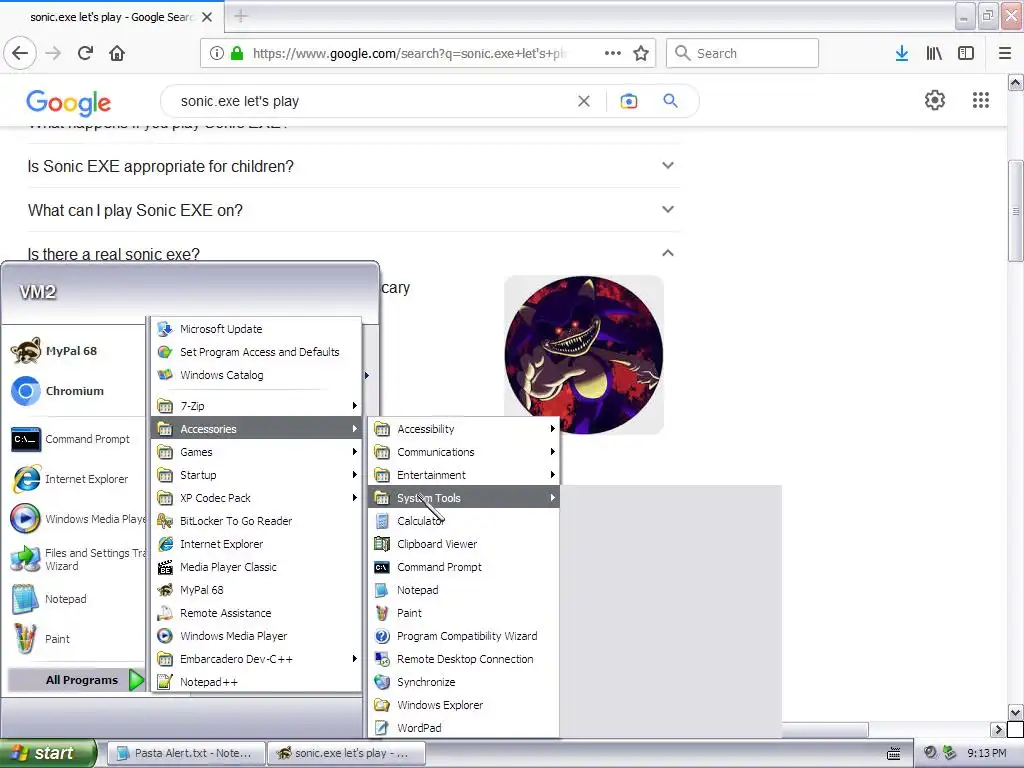Select Microsoft Update in All Programs

(x=257, y=329)
